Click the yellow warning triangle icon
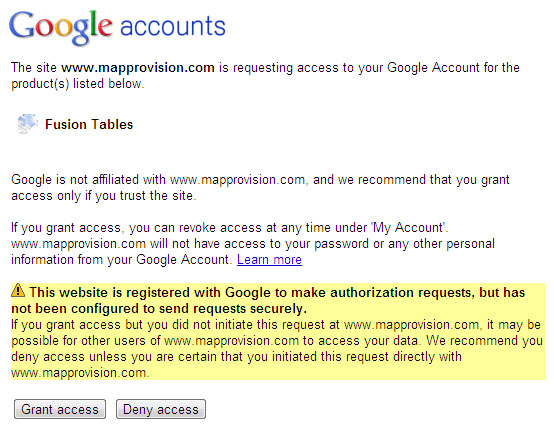Screen dimensions: 554x429 pos(18,290)
